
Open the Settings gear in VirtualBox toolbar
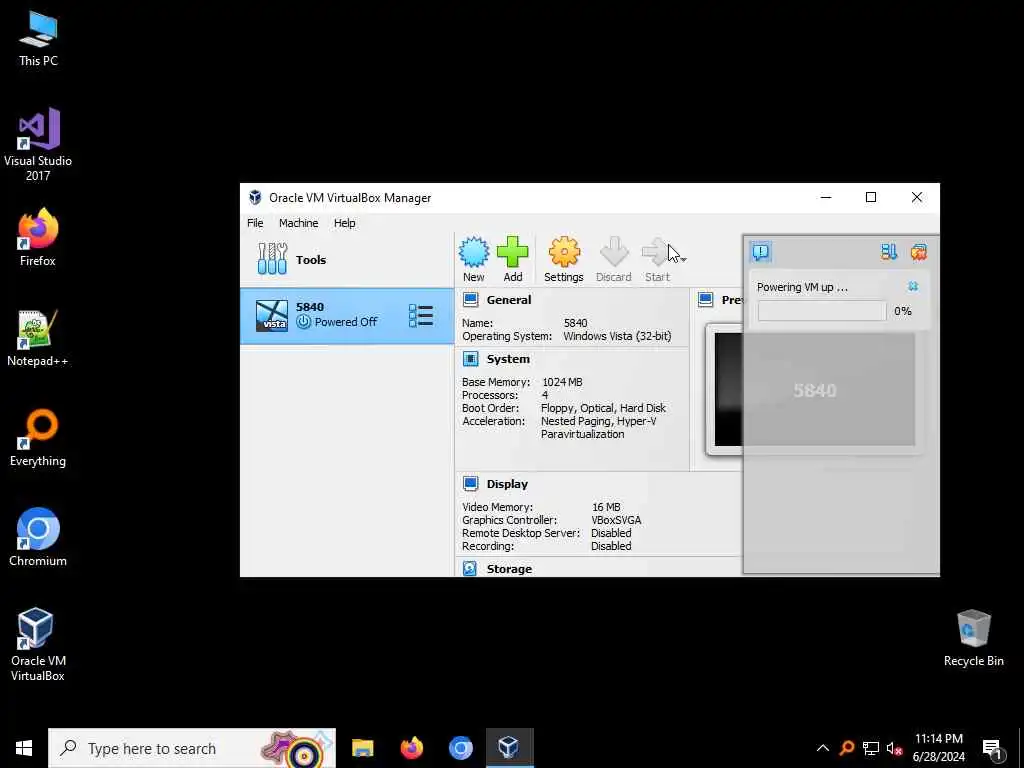click(564, 252)
